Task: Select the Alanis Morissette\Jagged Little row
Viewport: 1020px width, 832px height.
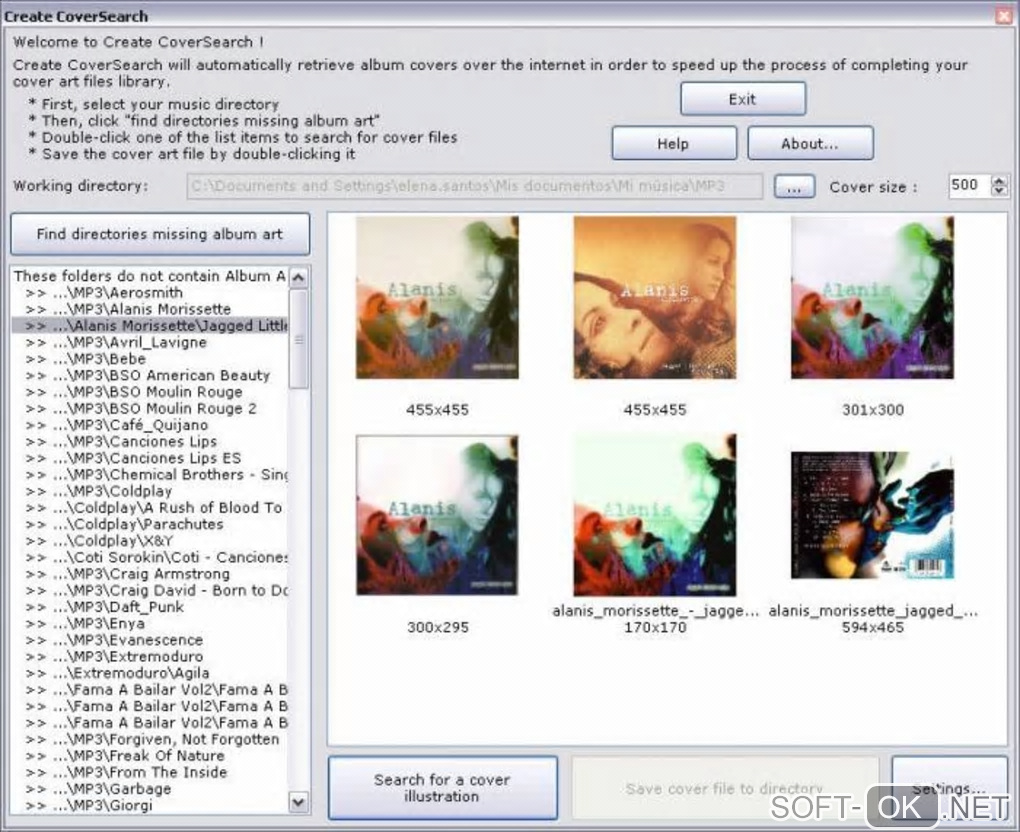Action: tap(150, 326)
